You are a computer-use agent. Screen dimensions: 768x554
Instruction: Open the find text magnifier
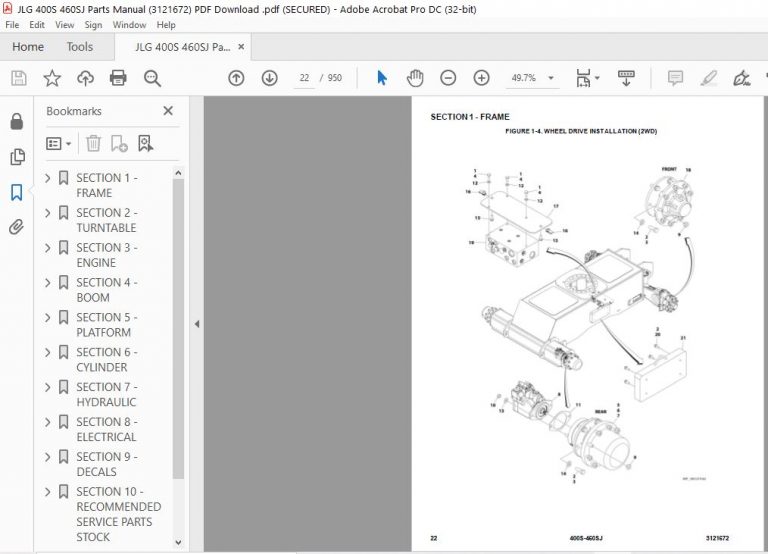[x=152, y=78]
